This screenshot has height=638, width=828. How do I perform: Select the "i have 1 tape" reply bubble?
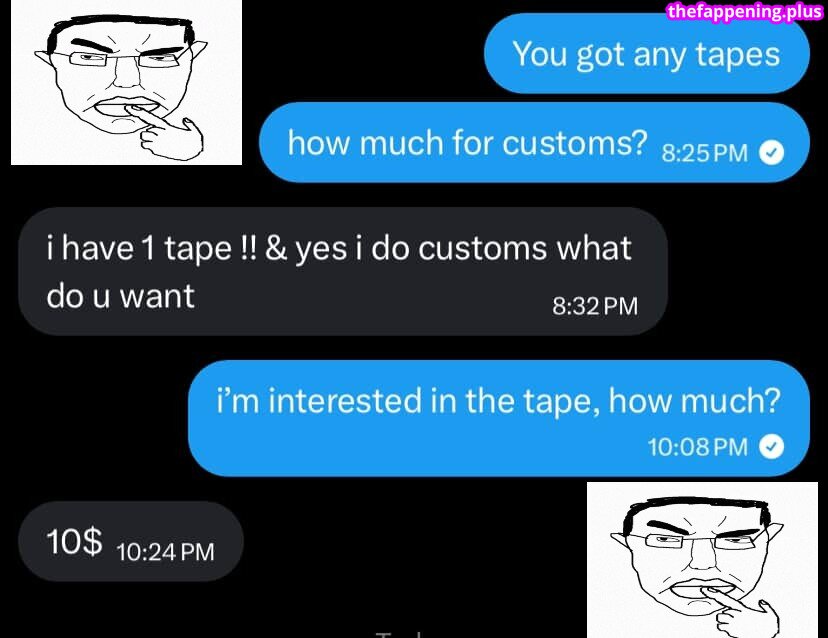pyautogui.click(x=343, y=271)
